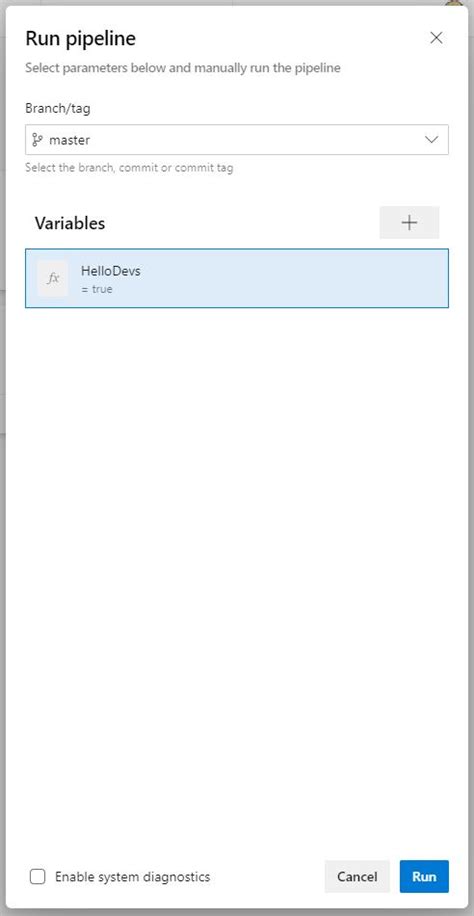Close the Run pipeline panel with X
474x916 pixels.
click(436, 39)
